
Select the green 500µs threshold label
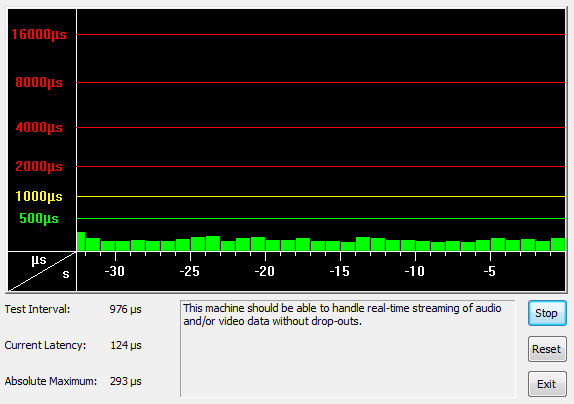tap(39, 218)
